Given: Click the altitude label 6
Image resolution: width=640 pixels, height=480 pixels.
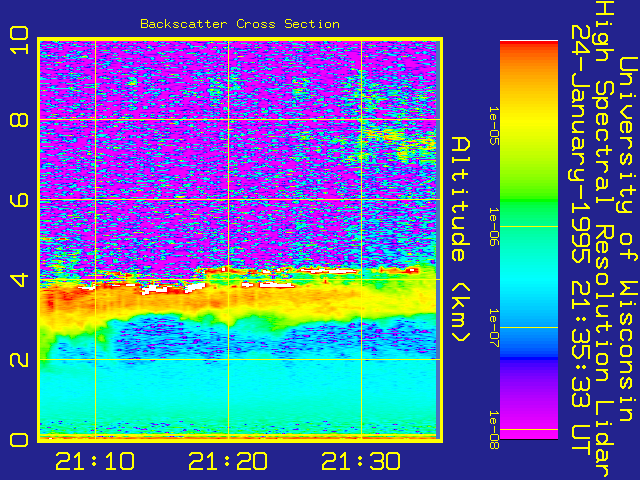Looking at the screenshot, I should point(19,200).
